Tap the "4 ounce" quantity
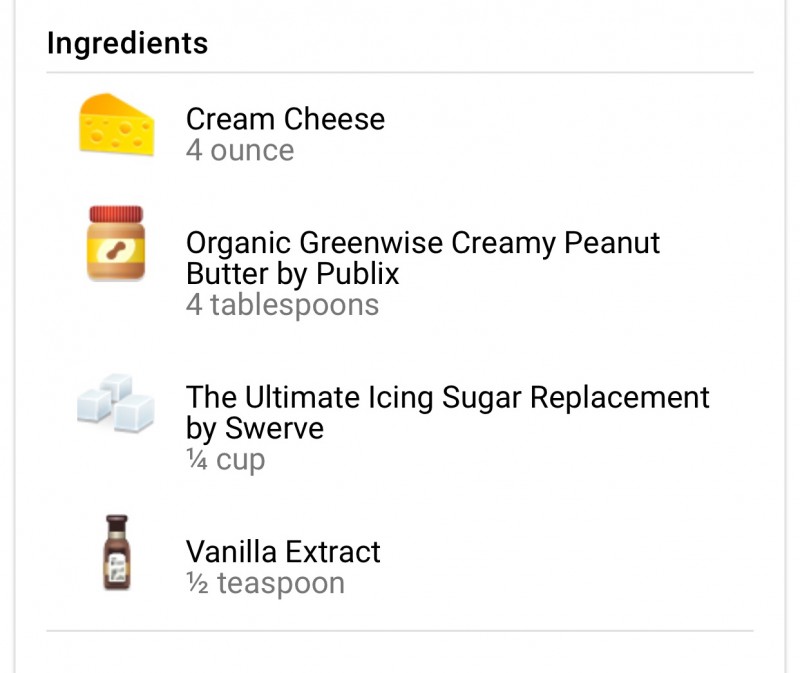This screenshot has width=800, height=673. (240, 151)
